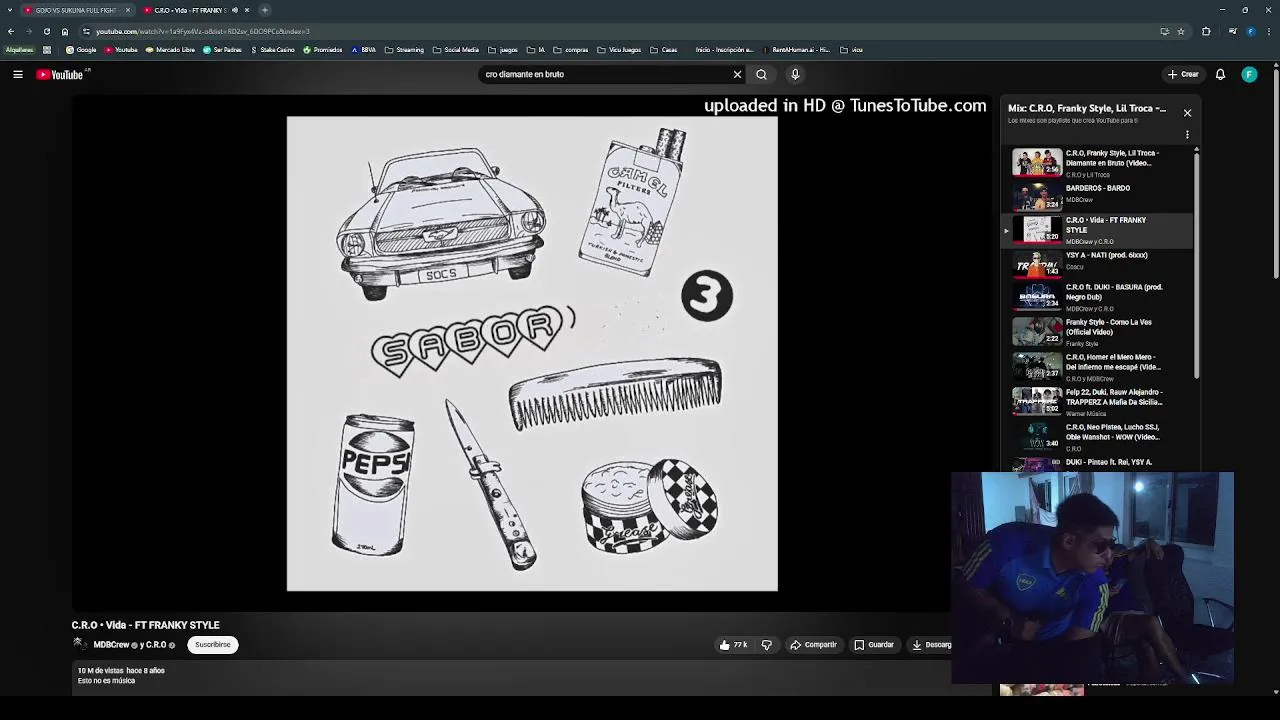This screenshot has width=1280, height=720.
Task: Select 'YSY A - NATI (prod. 6ixxx)' in playlist
Action: tap(1097, 262)
